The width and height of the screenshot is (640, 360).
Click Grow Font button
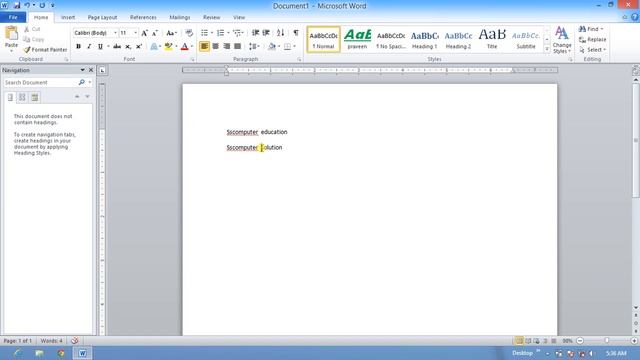point(144,33)
